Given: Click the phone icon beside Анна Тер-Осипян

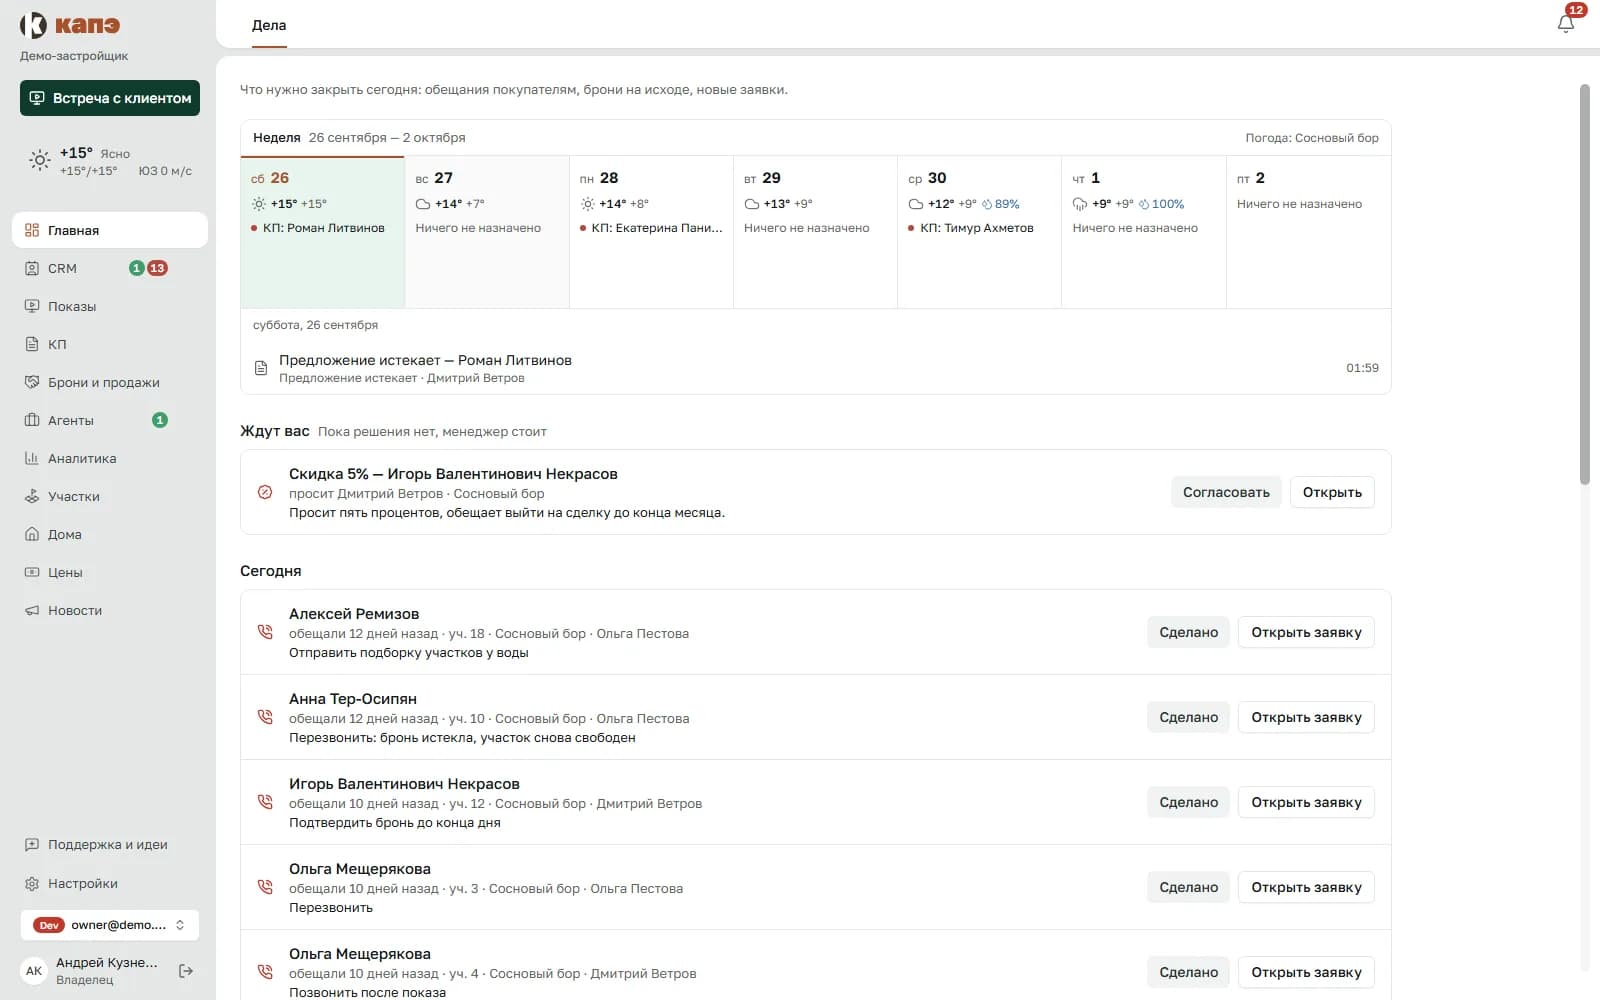Looking at the screenshot, I should pyautogui.click(x=265, y=717).
